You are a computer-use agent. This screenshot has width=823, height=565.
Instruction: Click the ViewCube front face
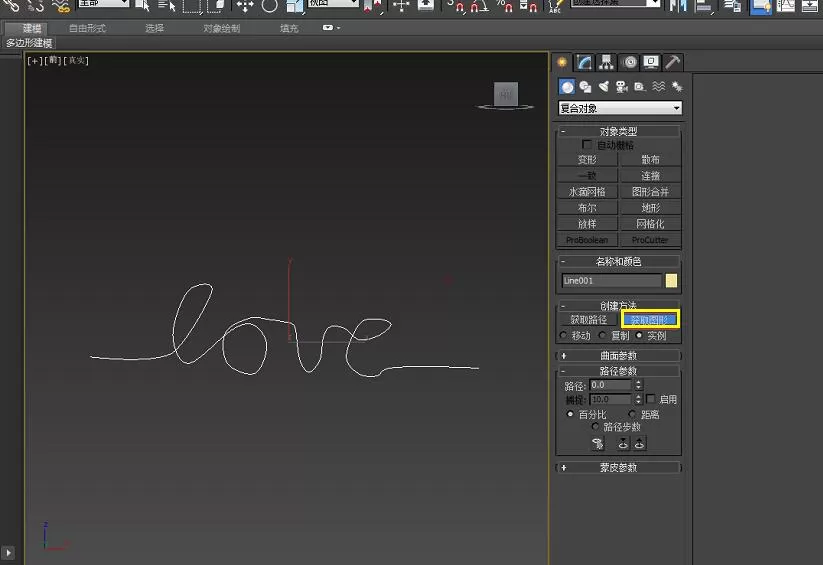506,95
